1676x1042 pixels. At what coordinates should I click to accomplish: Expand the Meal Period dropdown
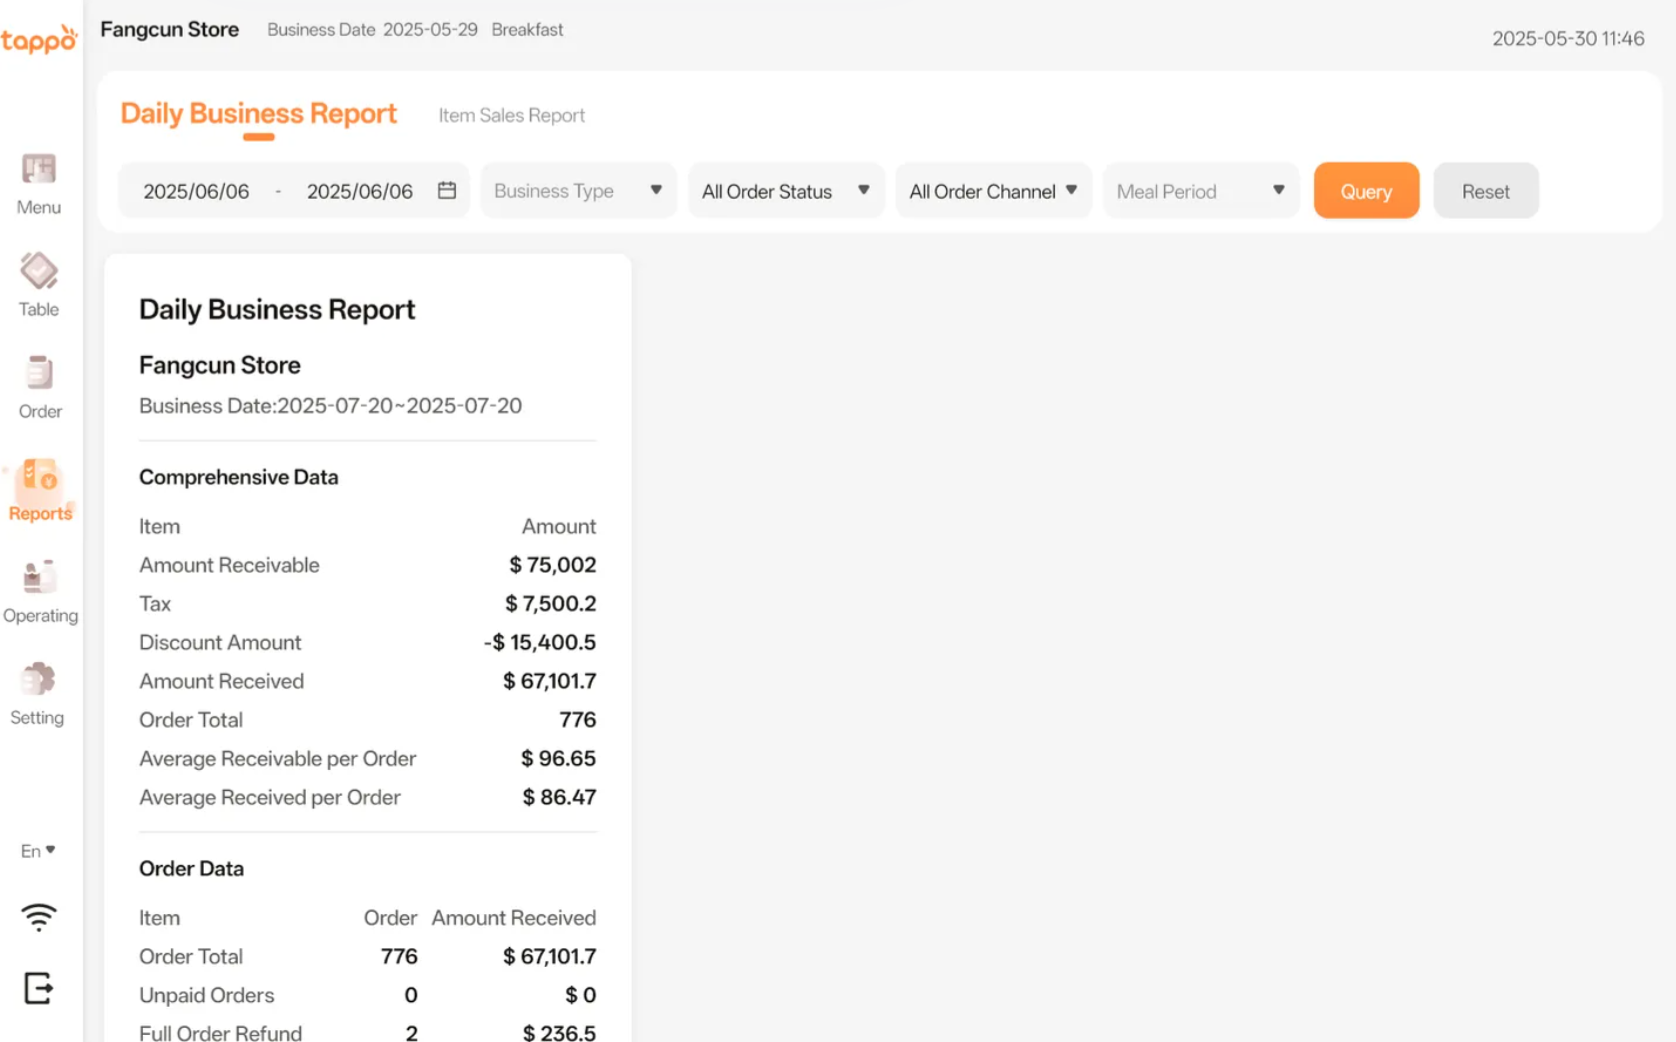click(1200, 191)
